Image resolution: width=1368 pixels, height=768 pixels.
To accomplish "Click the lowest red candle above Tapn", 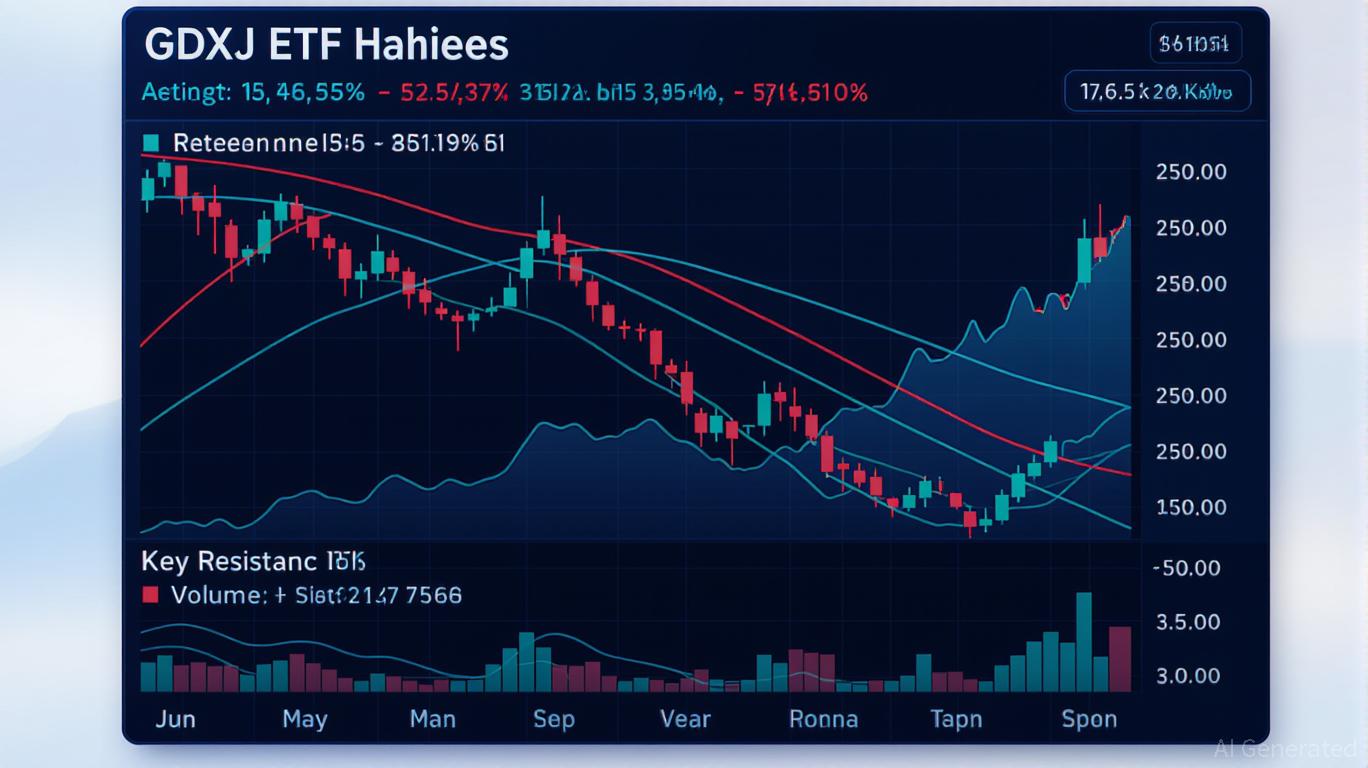I will coord(968,520).
